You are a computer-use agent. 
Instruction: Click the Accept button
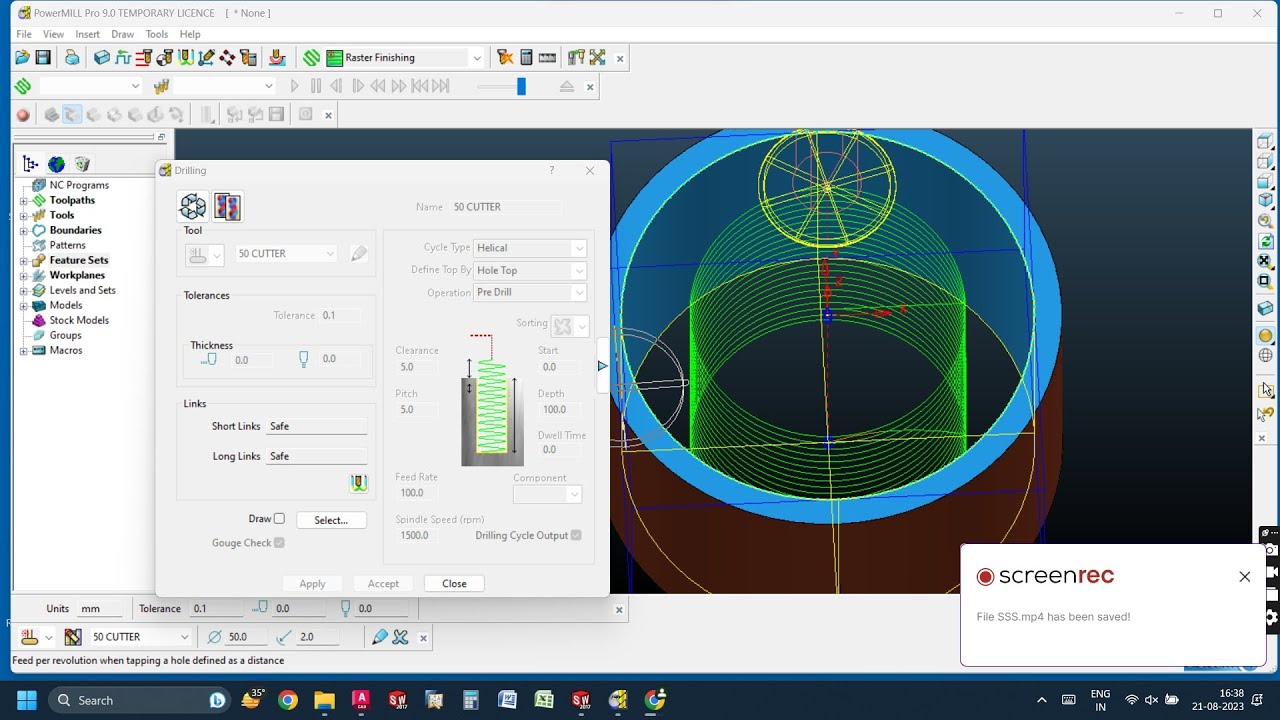click(383, 584)
